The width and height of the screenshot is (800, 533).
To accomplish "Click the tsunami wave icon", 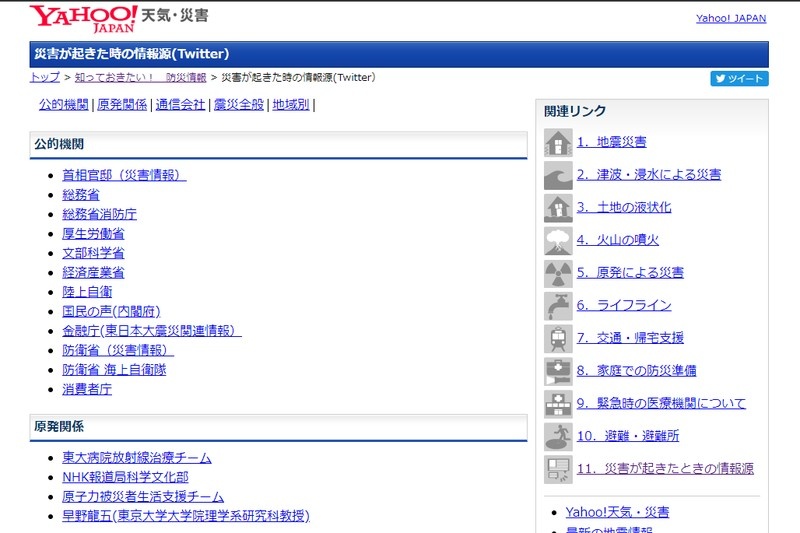I will (558, 175).
